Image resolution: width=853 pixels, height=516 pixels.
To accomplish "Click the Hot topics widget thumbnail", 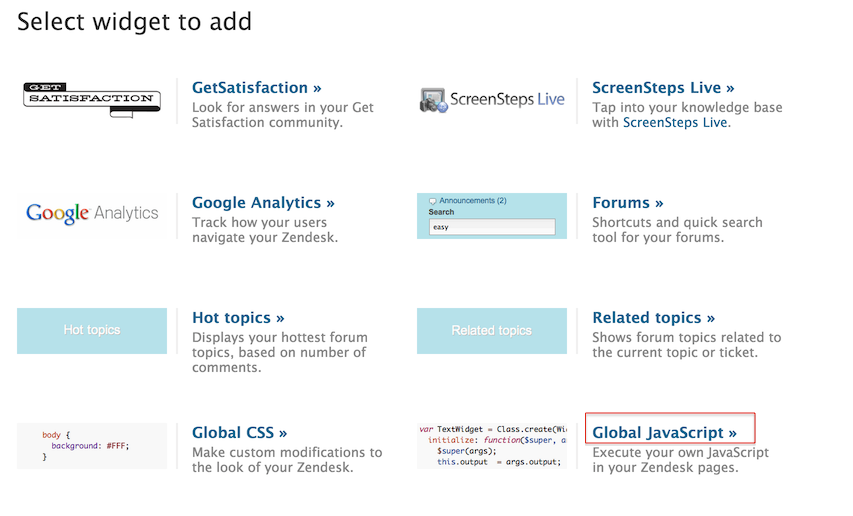I will click(x=92, y=330).
